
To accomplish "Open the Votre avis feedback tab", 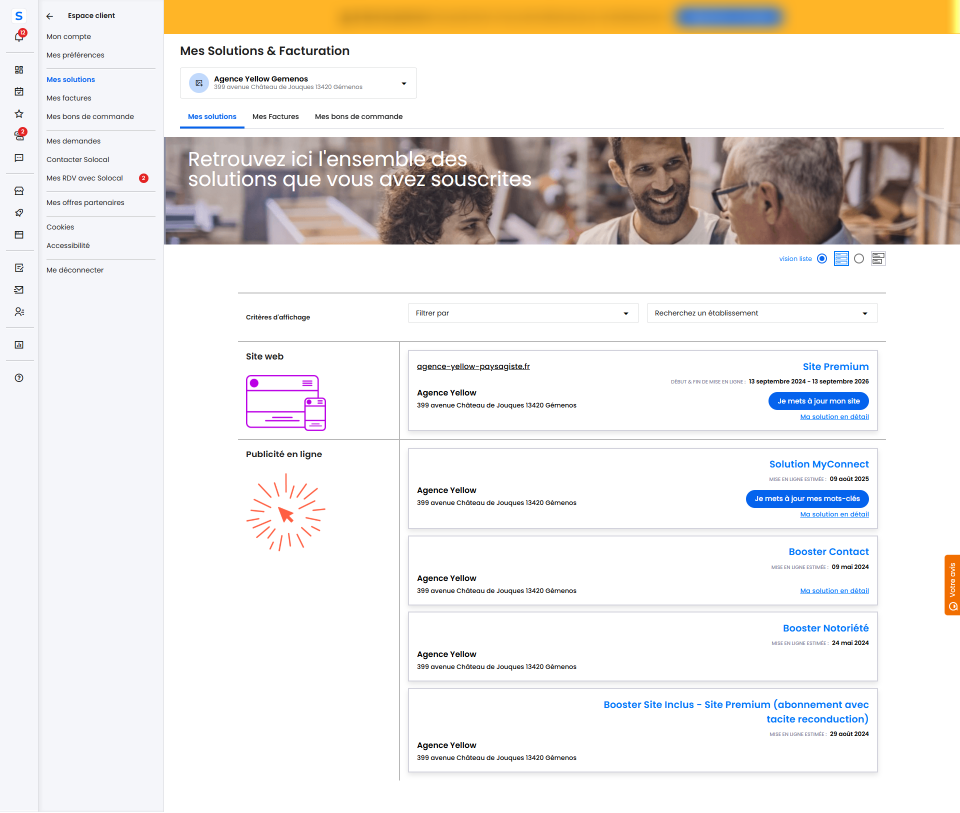I will pos(952,585).
